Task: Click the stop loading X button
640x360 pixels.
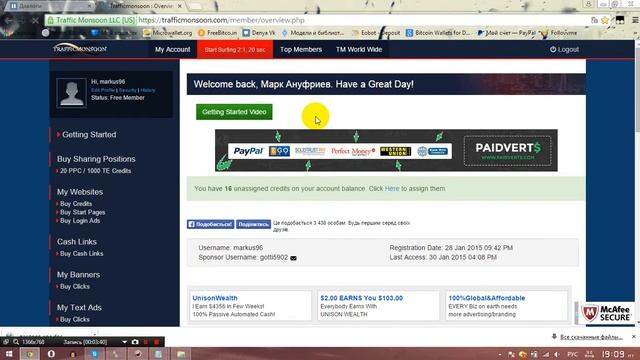Action: pos(35,20)
